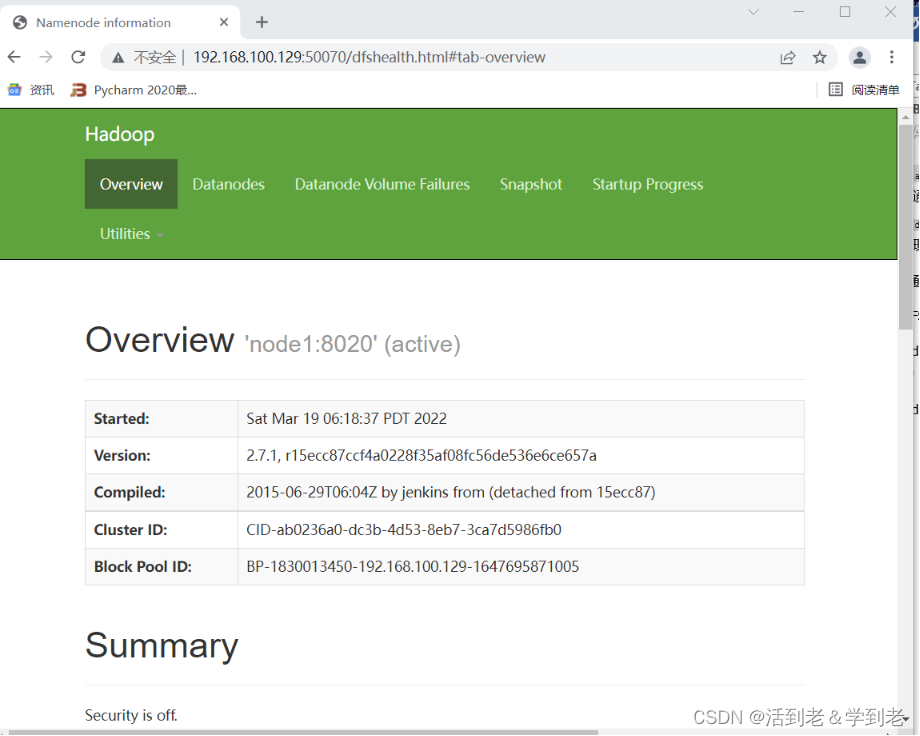The width and height of the screenshot is (920, 736).
Task: Click the horizontal scrollbar at bottom
Action: tap(302, 732)
